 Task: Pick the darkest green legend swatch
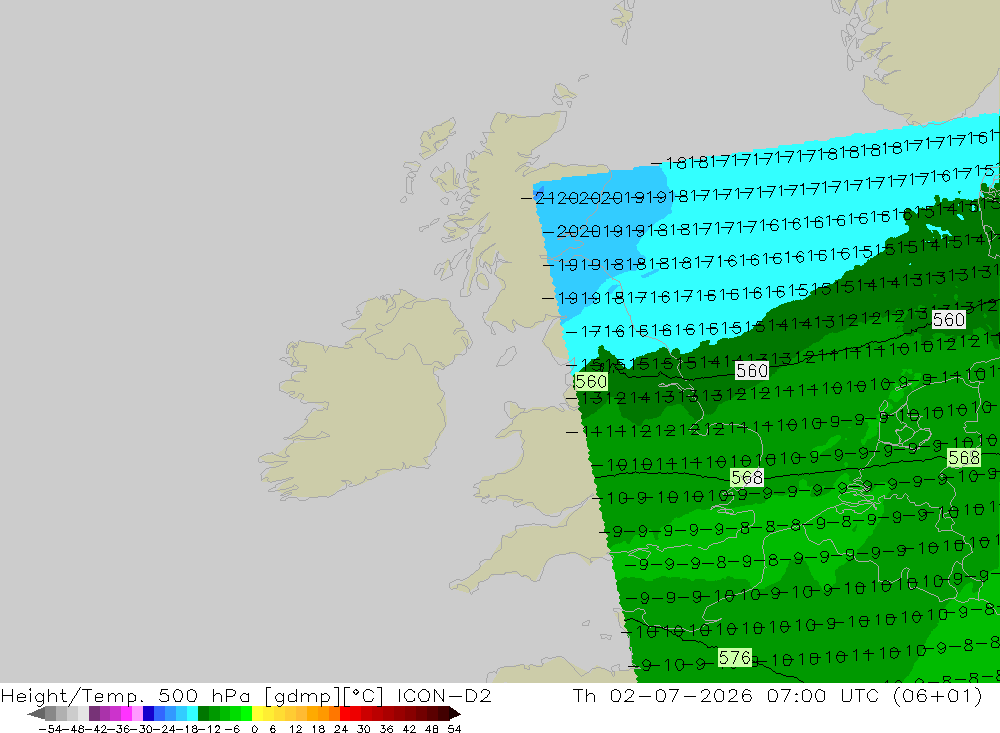click(x=203, y=714)
